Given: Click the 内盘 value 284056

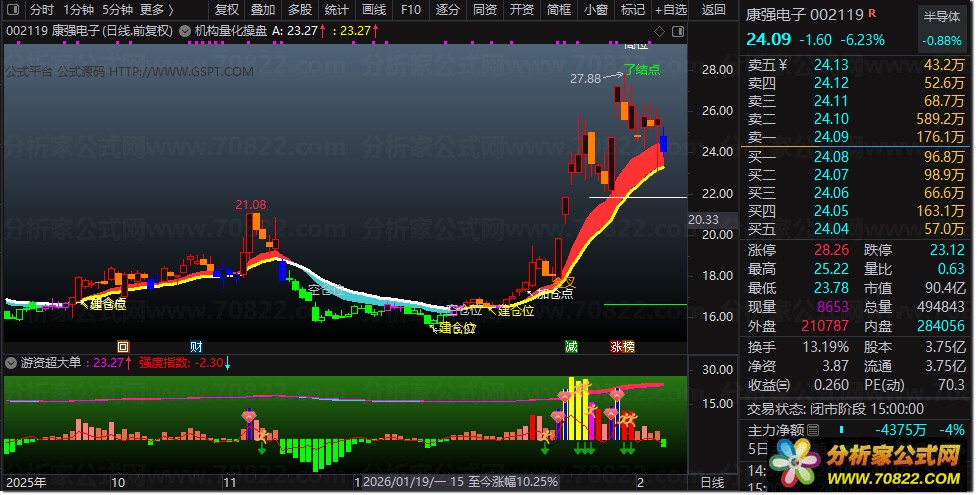Looking at the screenshot, I should pos(941,325).
